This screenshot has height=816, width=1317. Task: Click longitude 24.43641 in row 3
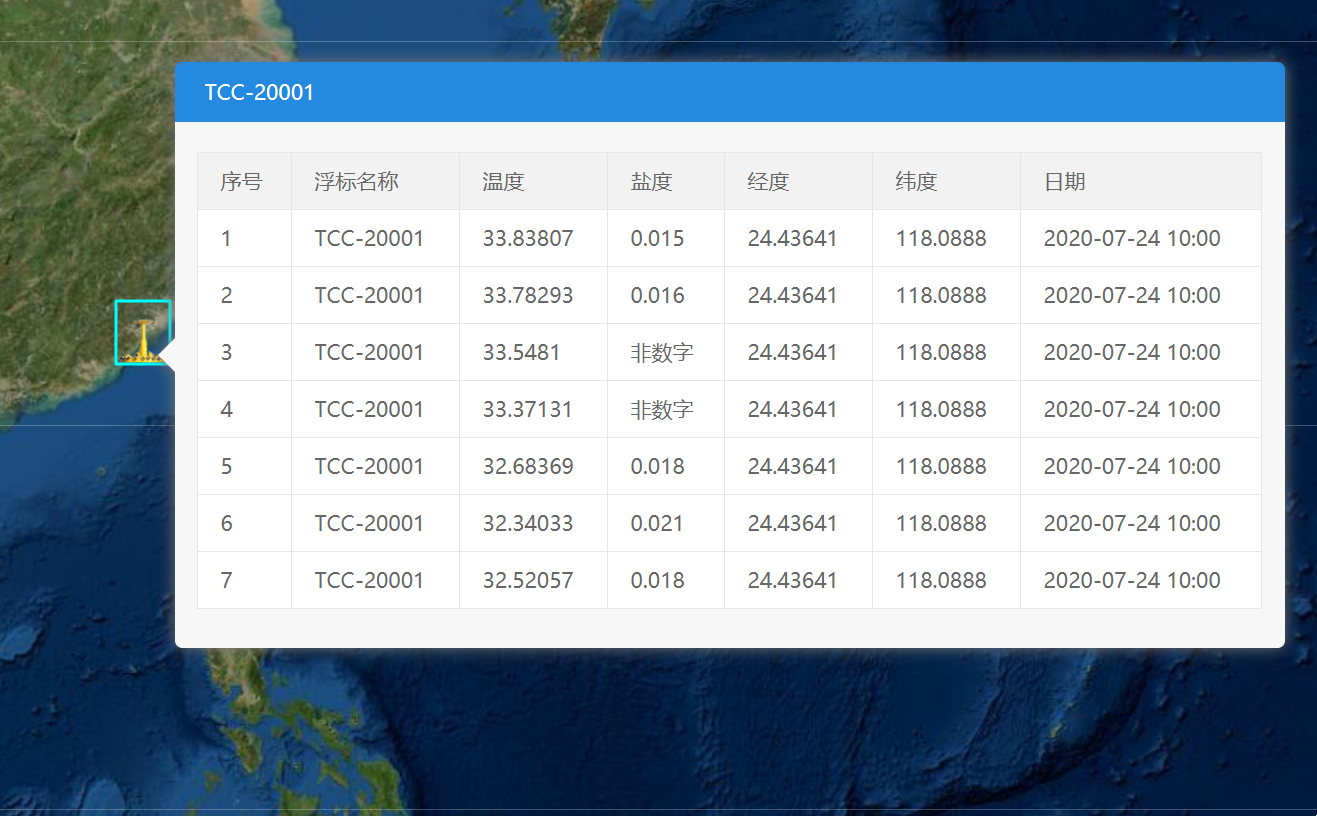pyautogui.click(x=792, y=353)
